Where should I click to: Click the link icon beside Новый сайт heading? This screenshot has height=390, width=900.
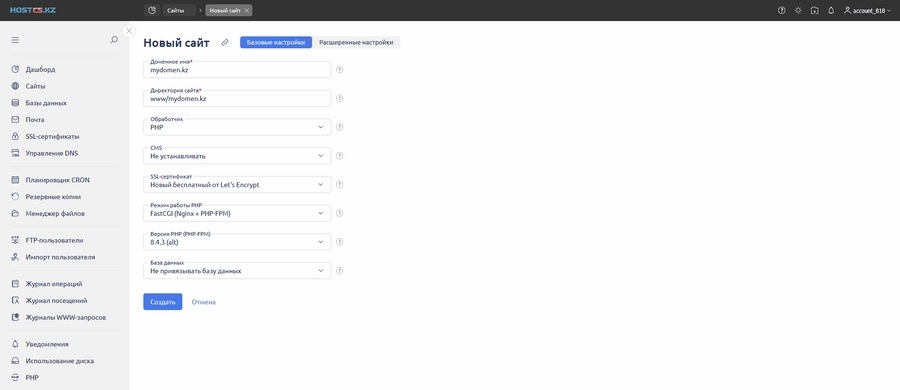[x=225, y=43]
